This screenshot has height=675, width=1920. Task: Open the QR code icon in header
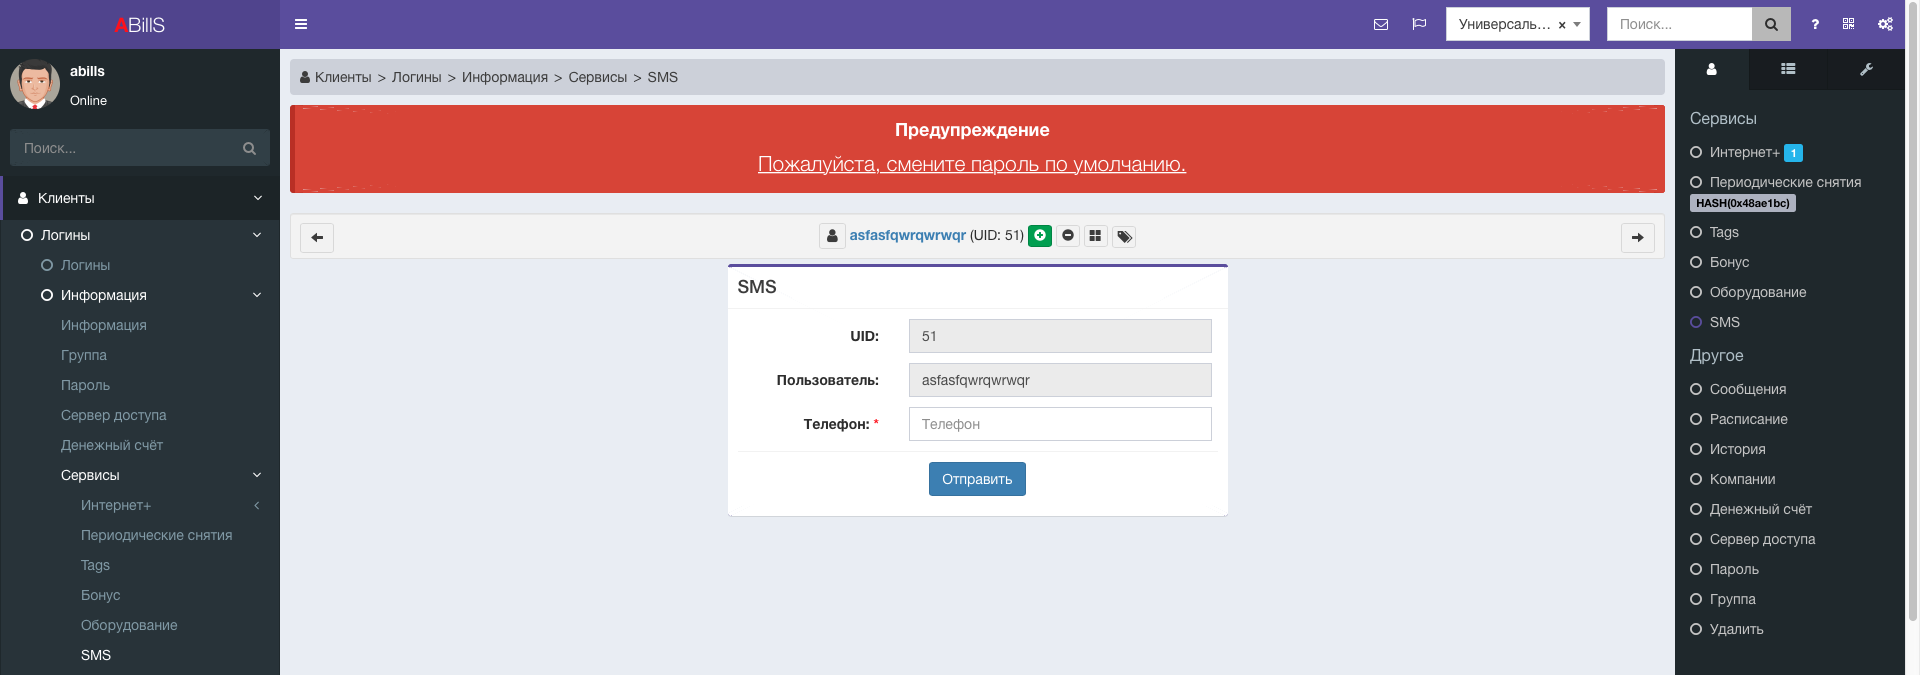[x=1848, y=24]
